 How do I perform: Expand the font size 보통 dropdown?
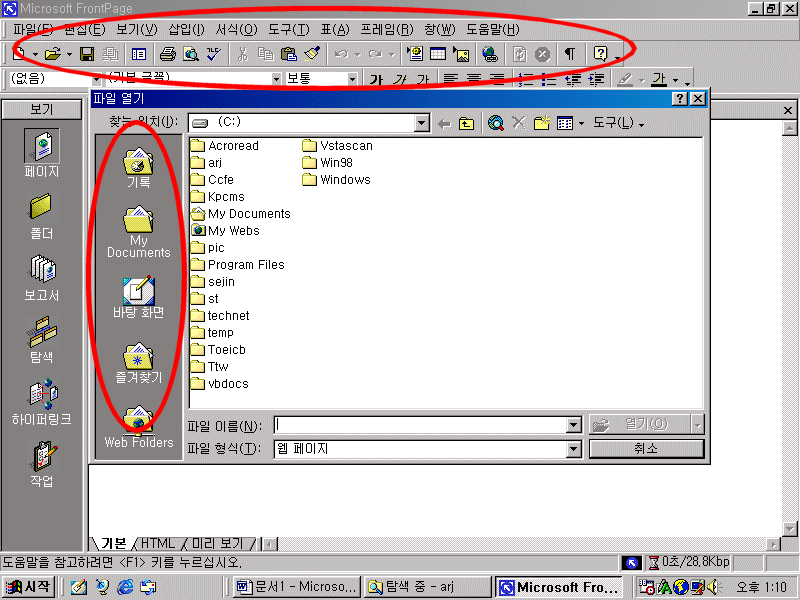point(352,79)
